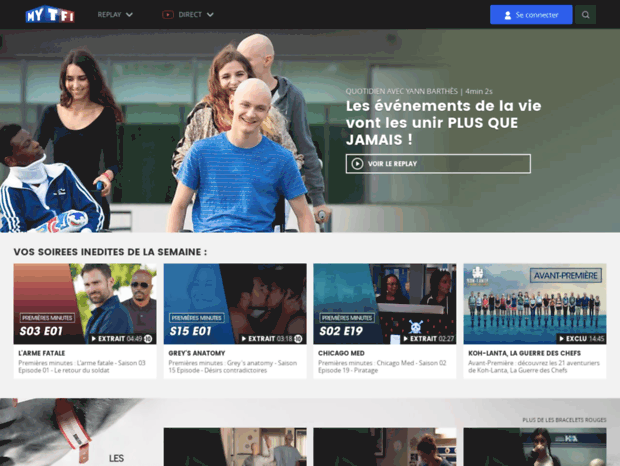Open Koh-Lanta Avant-Première thumbnail
Viewport: 620px width, 466px height.
tap(535, 304)
